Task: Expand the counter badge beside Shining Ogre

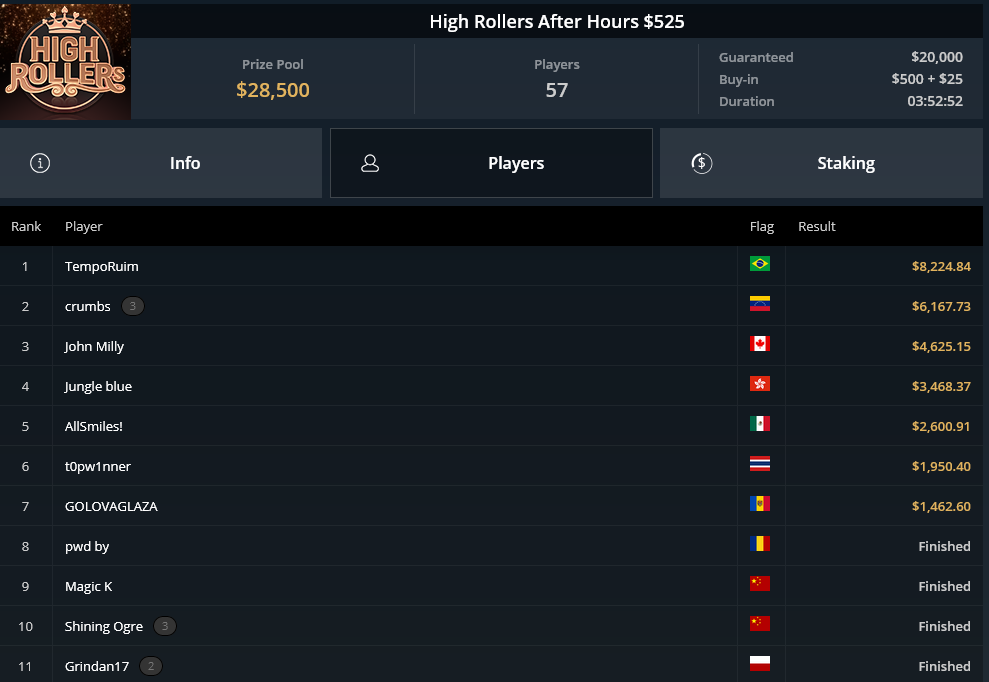Action: click(x=164, y=625)
